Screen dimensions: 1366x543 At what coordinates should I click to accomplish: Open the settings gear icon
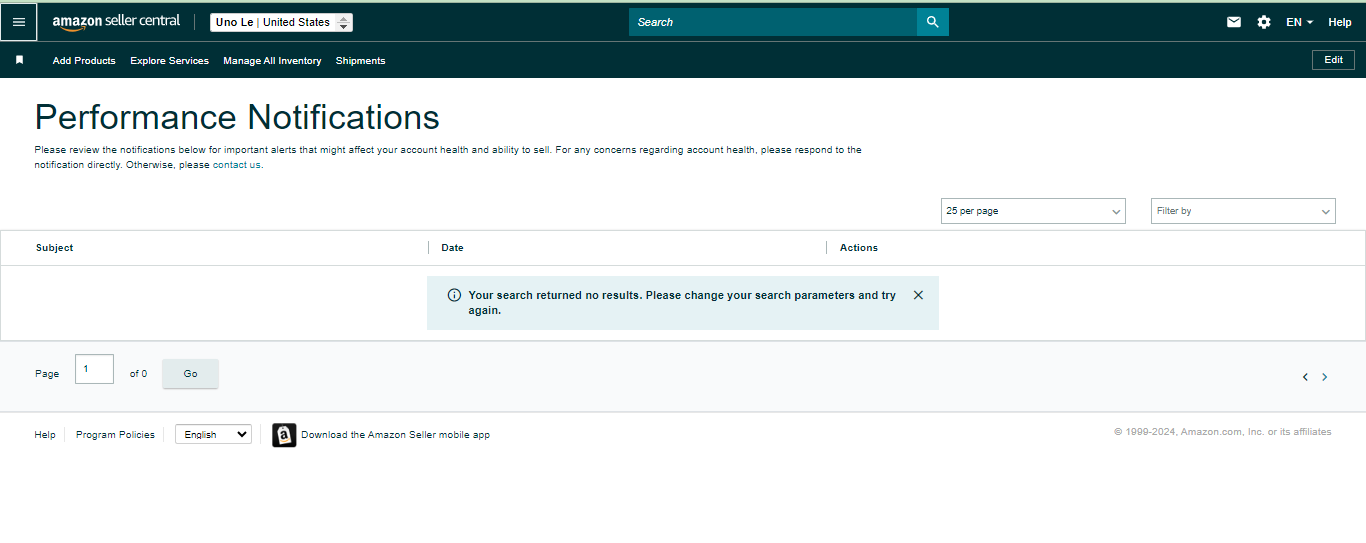coord(1264,22)
